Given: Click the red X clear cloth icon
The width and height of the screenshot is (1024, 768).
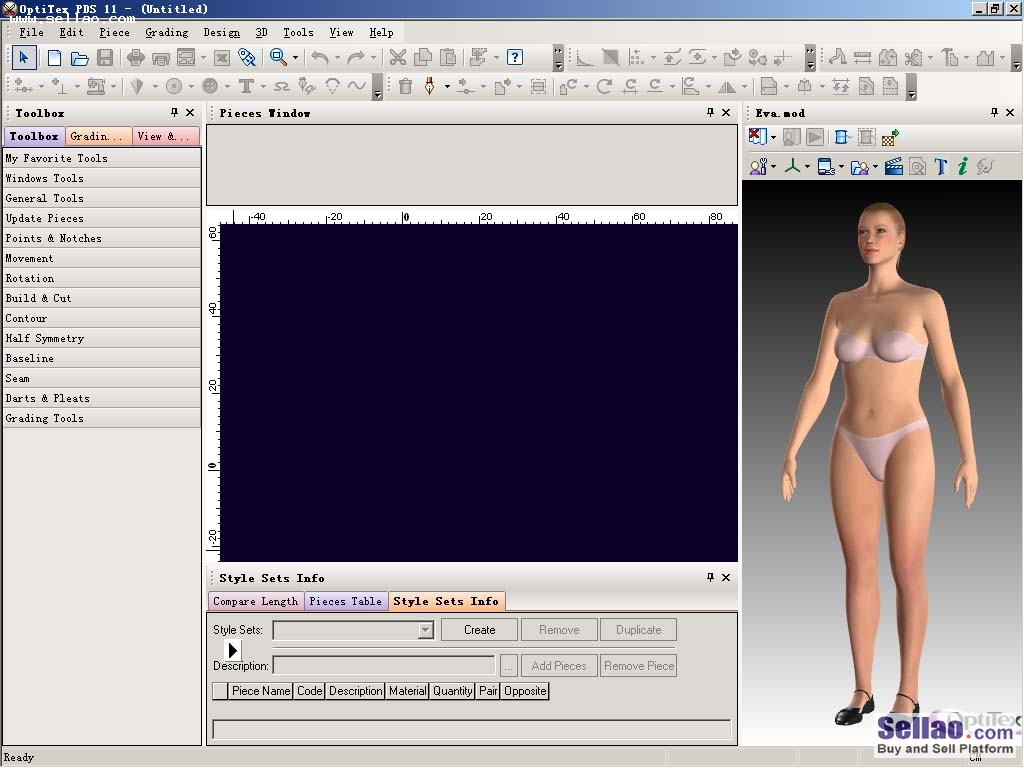Looking at the screenshot, I should [757, 137].
